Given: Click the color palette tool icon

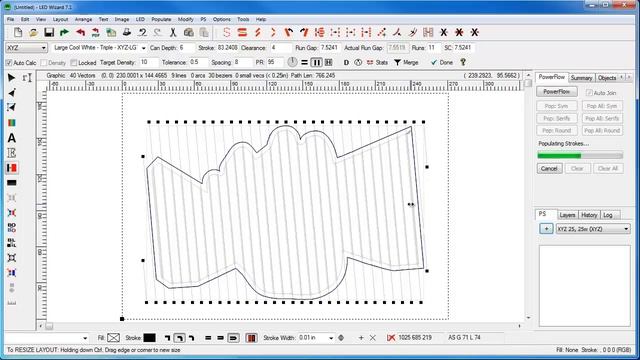Looking at the screenshot, I should click(x=11, y=122).
